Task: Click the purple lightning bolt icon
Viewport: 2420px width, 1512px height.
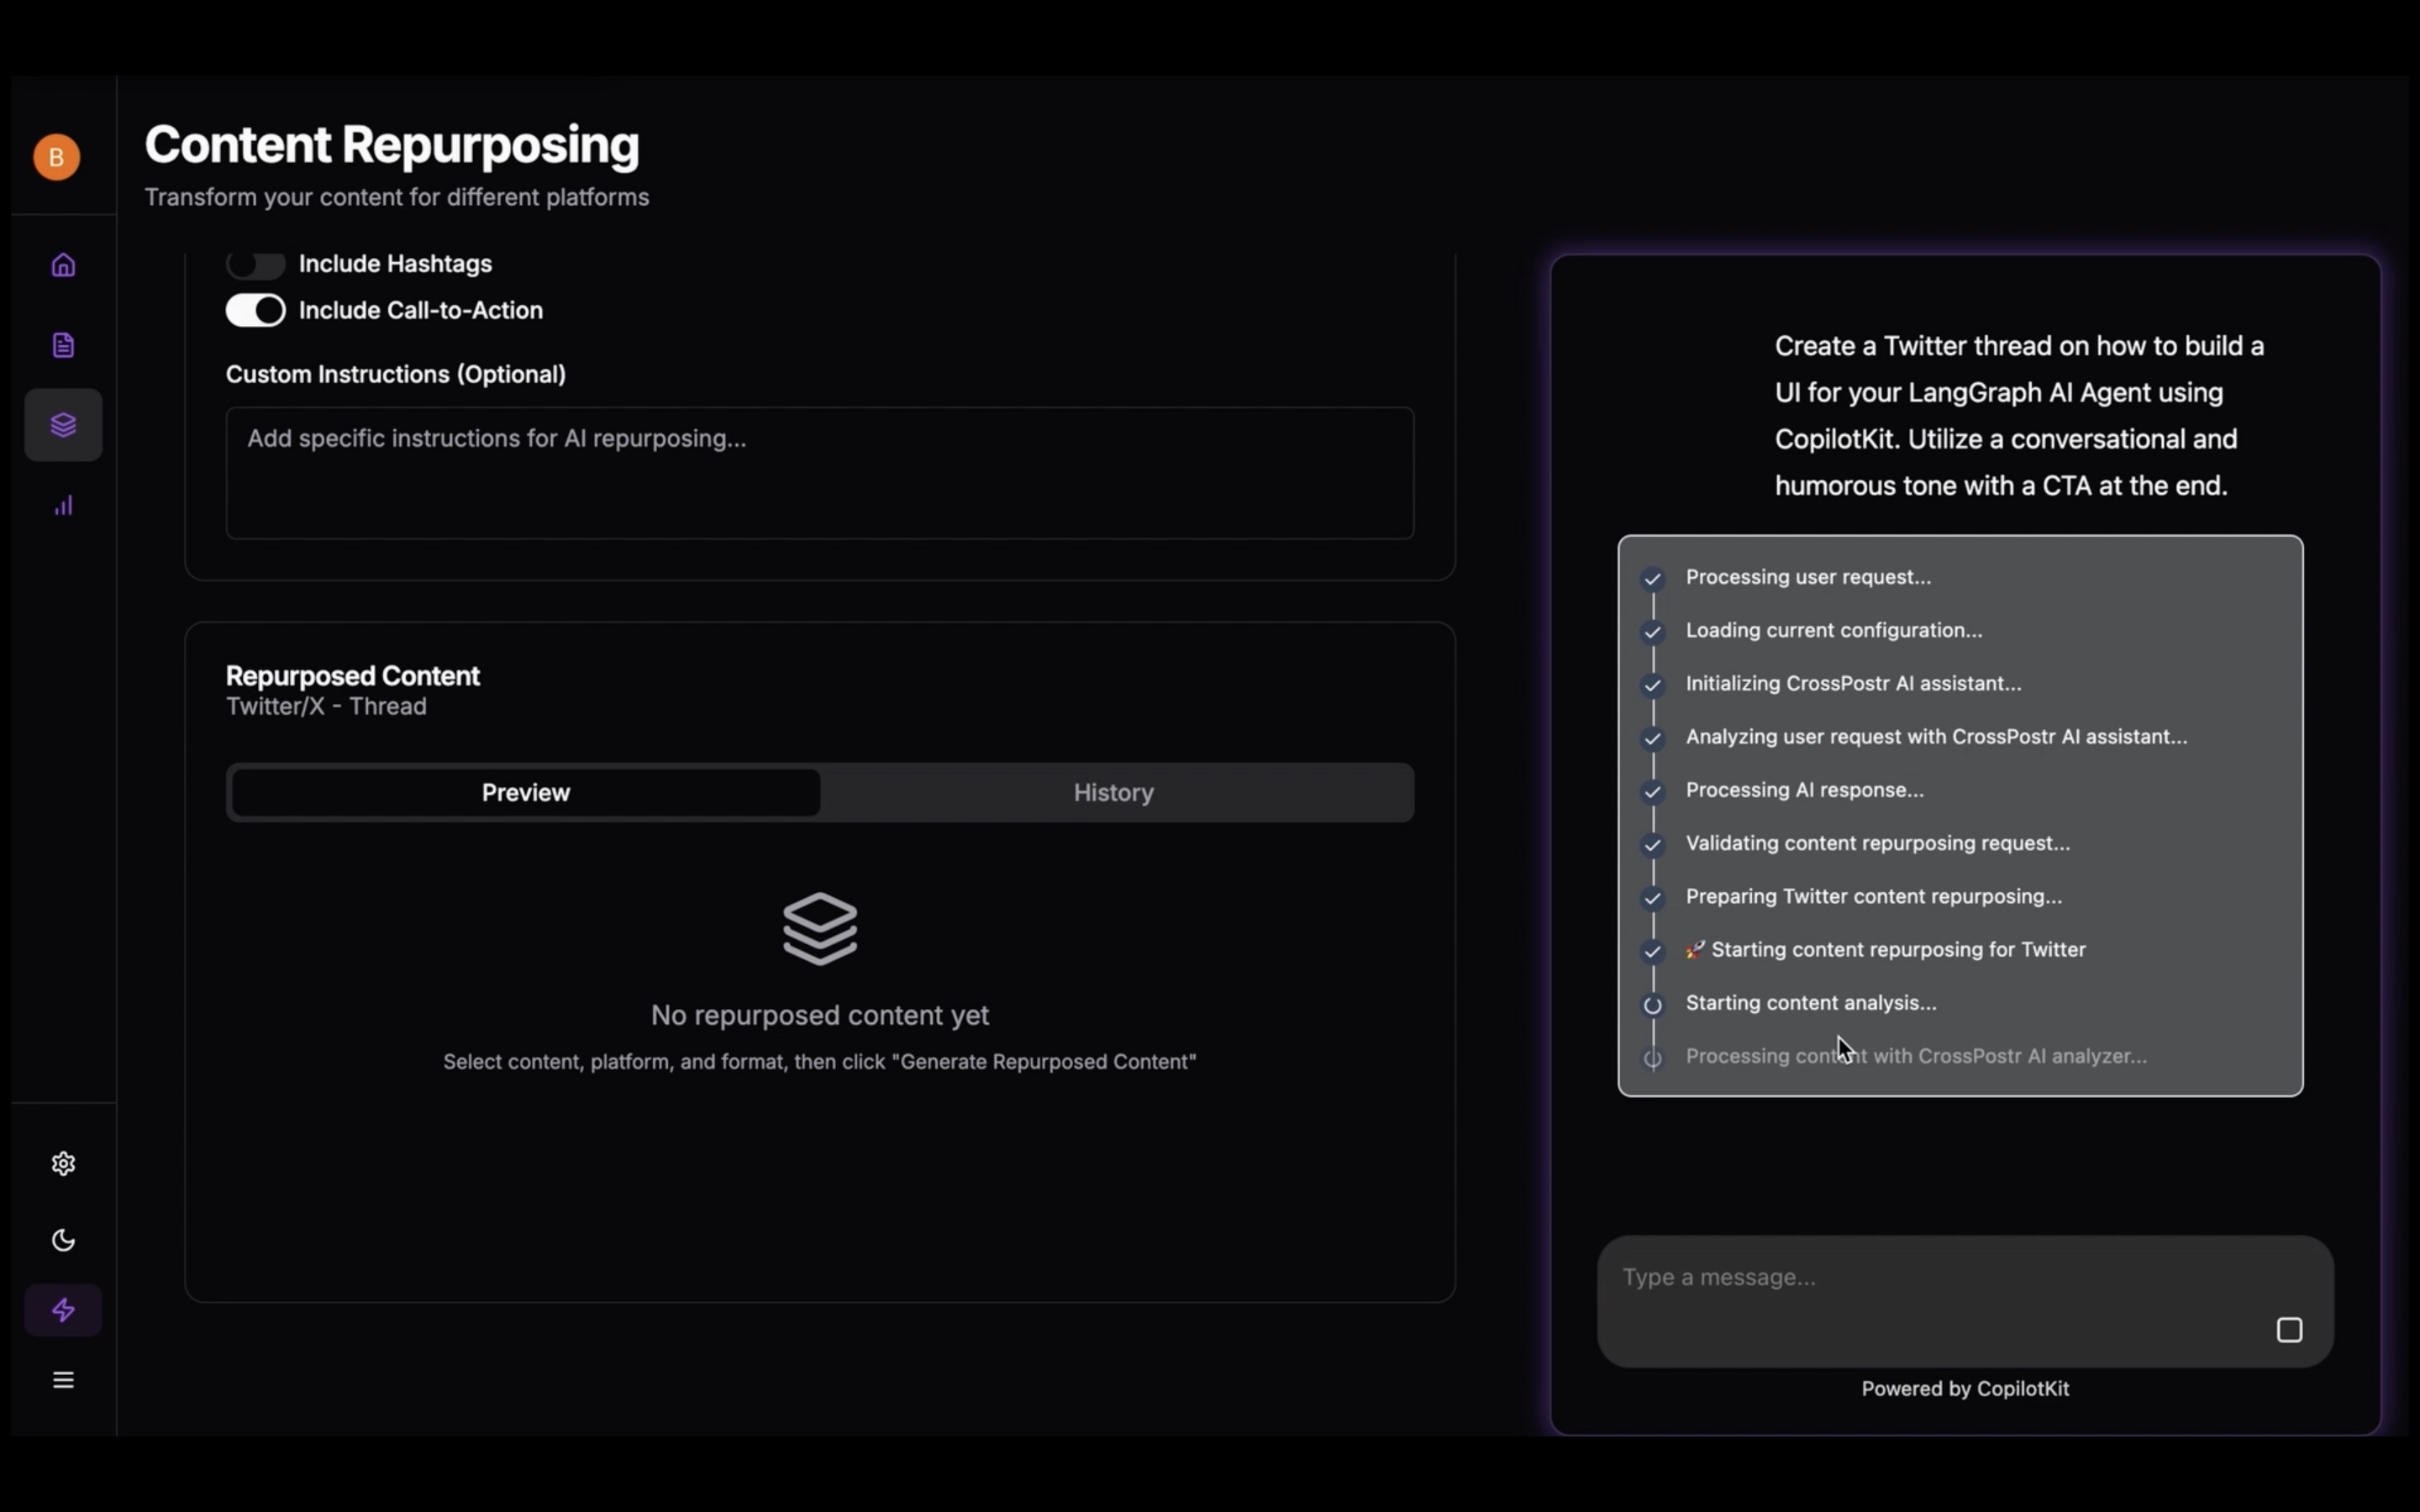Action: [63, 1310]
